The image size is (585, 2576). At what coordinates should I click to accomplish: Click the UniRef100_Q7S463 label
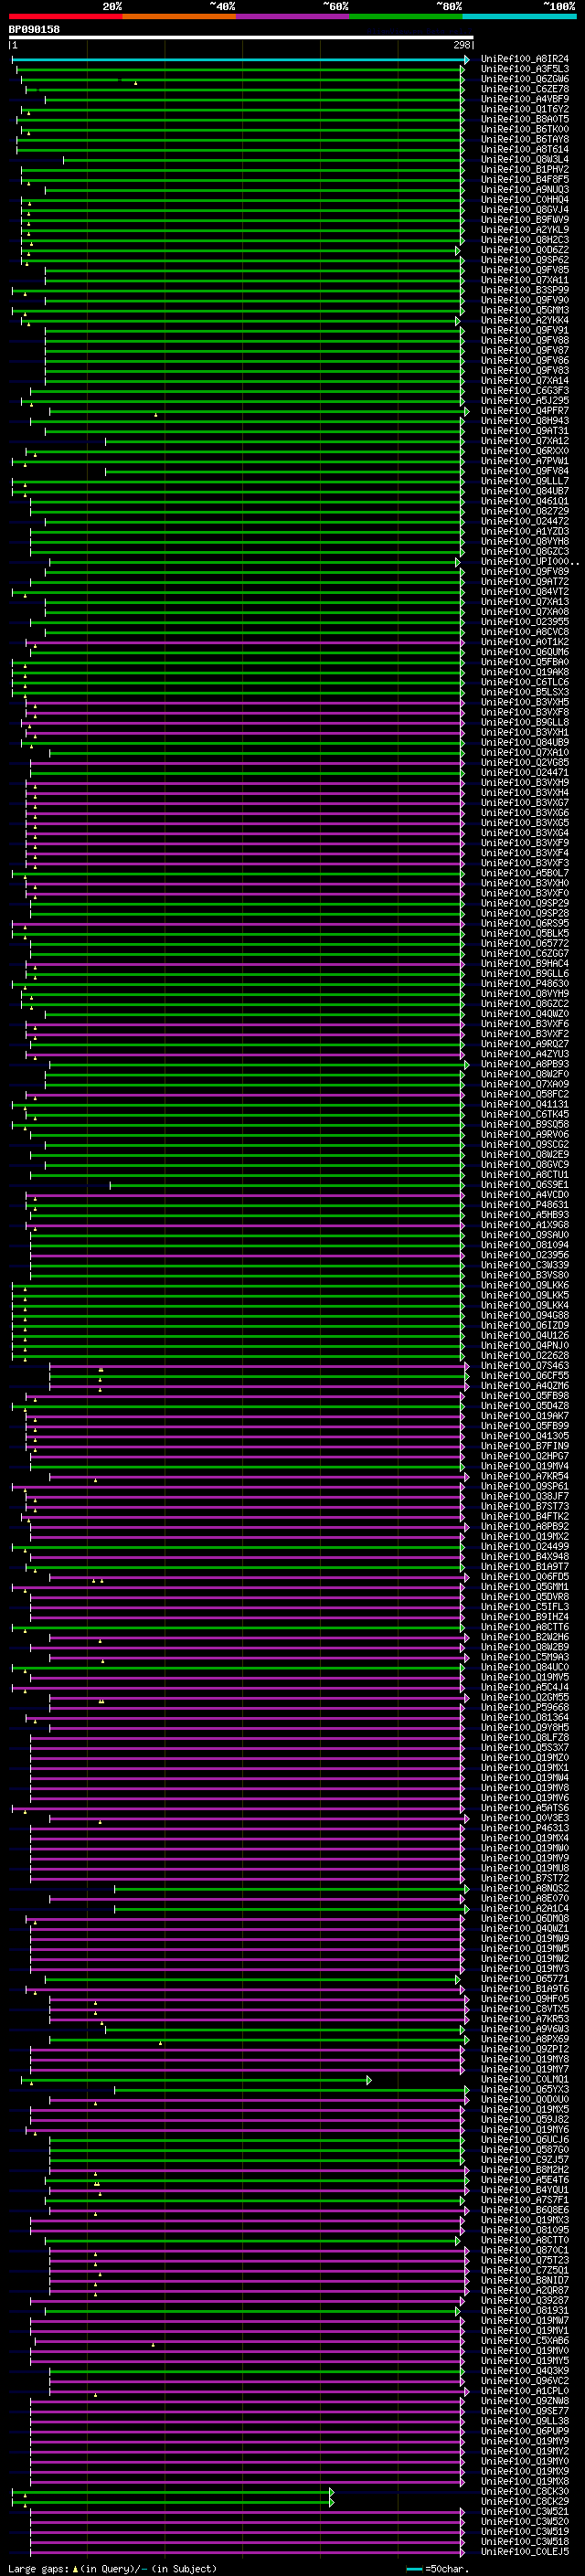pyautogui.click(x=524, y=1366)
